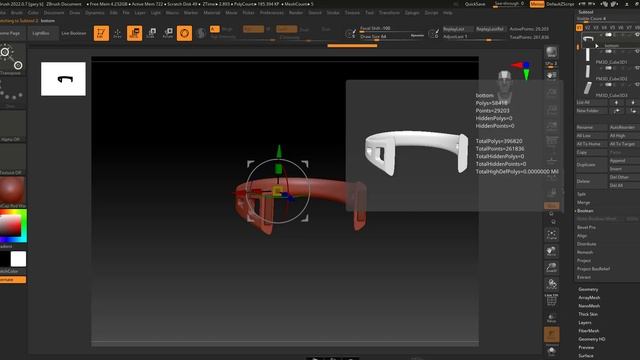The image size is (640, 360).
Task: Activate the Move gizmo icon
Action: (x=134, y=33)
